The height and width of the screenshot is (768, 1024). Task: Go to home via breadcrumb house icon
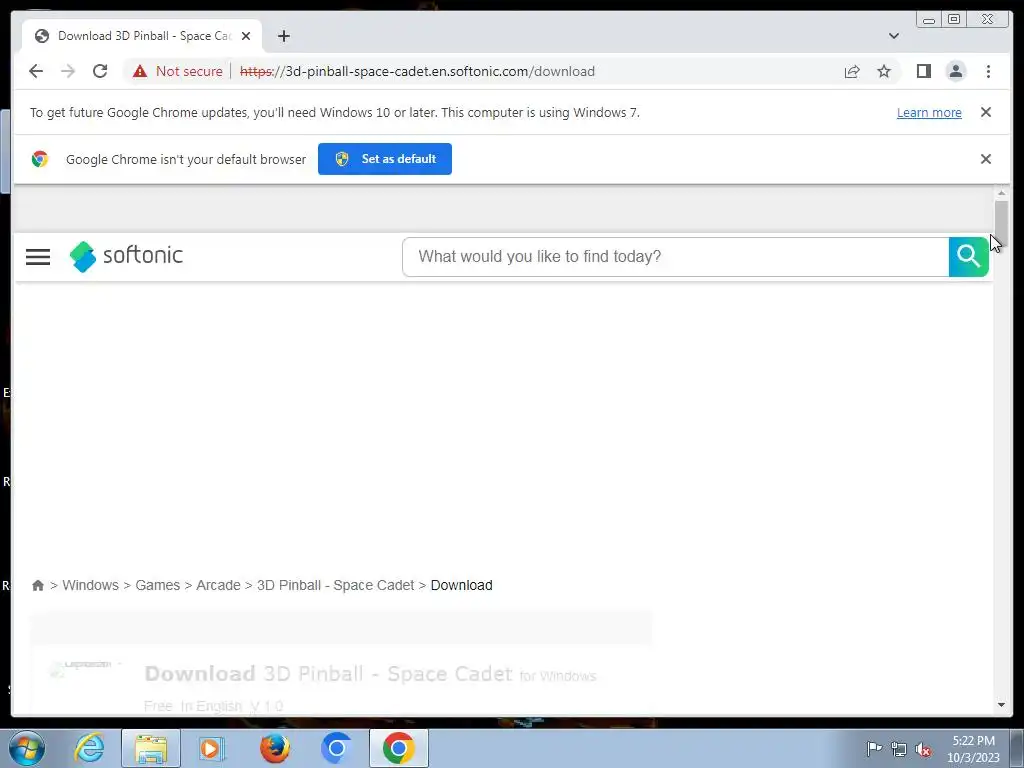(x=38, y=585)
